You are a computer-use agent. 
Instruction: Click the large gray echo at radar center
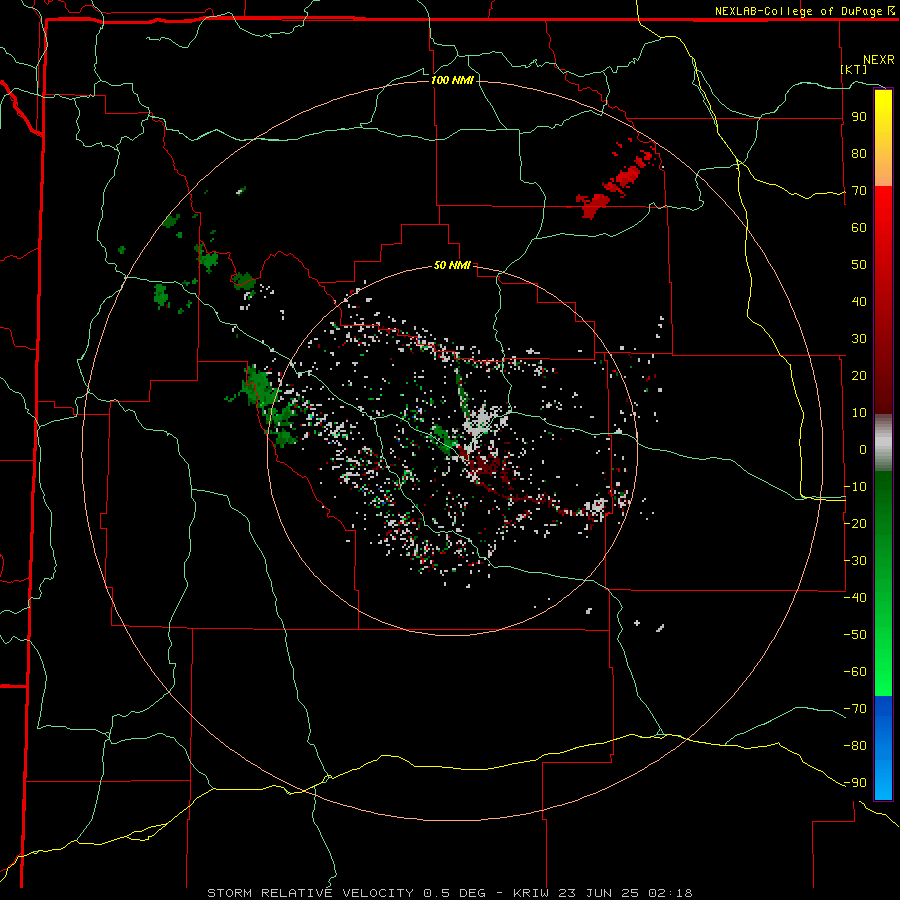point(480,424)
